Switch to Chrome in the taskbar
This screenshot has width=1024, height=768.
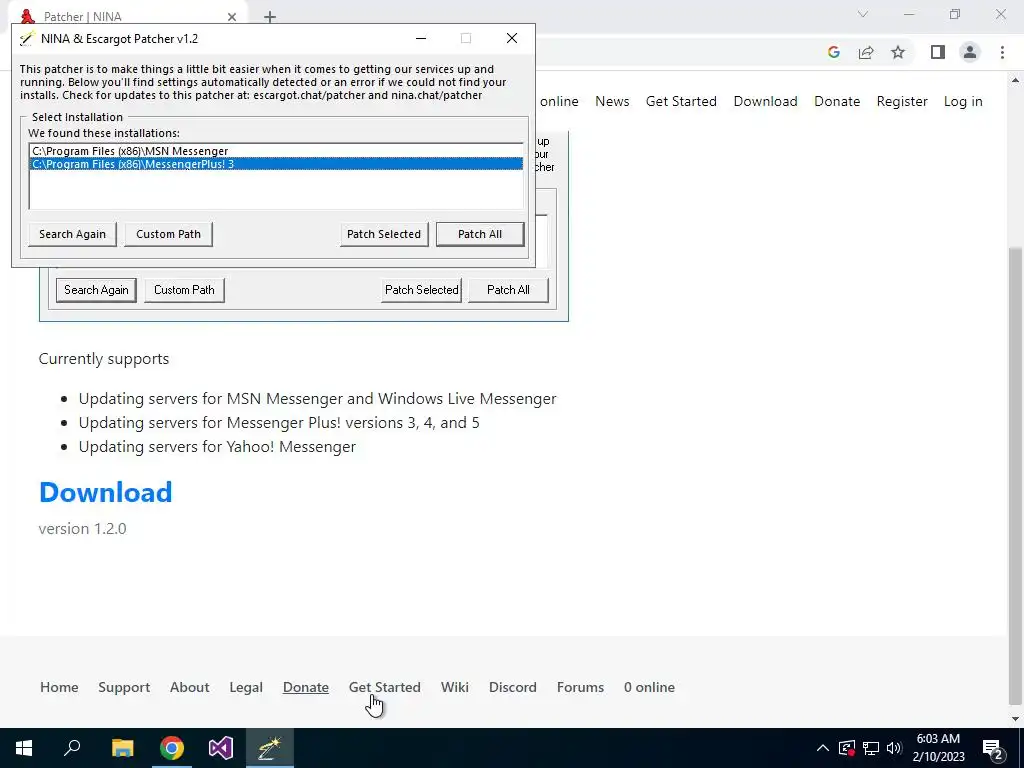click(172, 748)
